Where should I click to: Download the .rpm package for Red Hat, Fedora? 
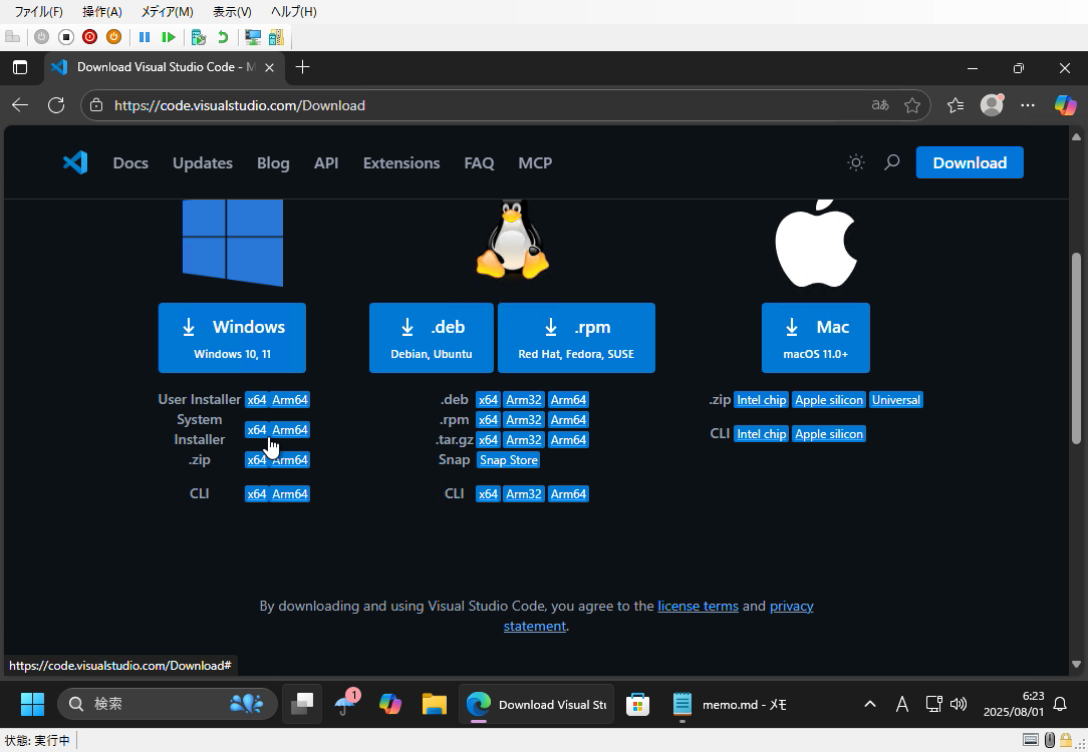coord(576,338)
